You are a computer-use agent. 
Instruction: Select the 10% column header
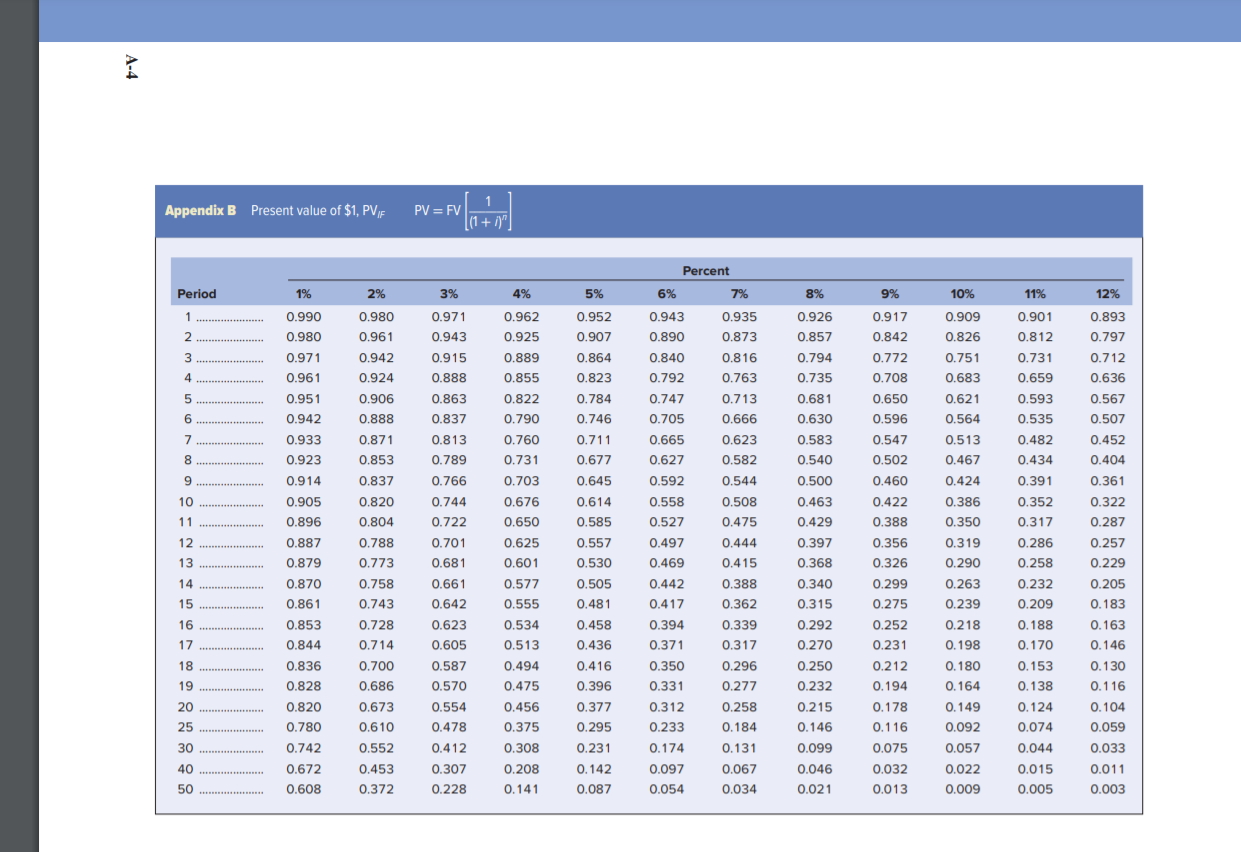[962, 294]
